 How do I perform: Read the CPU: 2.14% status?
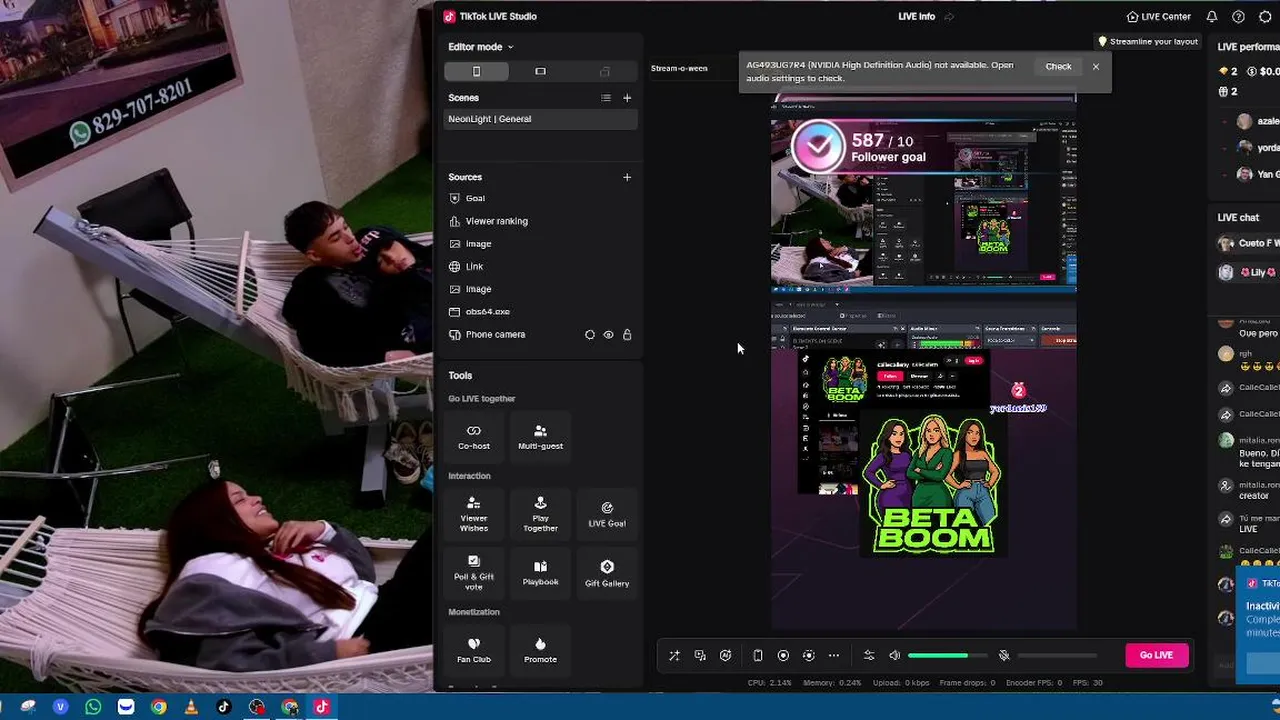tap(770, 683)
